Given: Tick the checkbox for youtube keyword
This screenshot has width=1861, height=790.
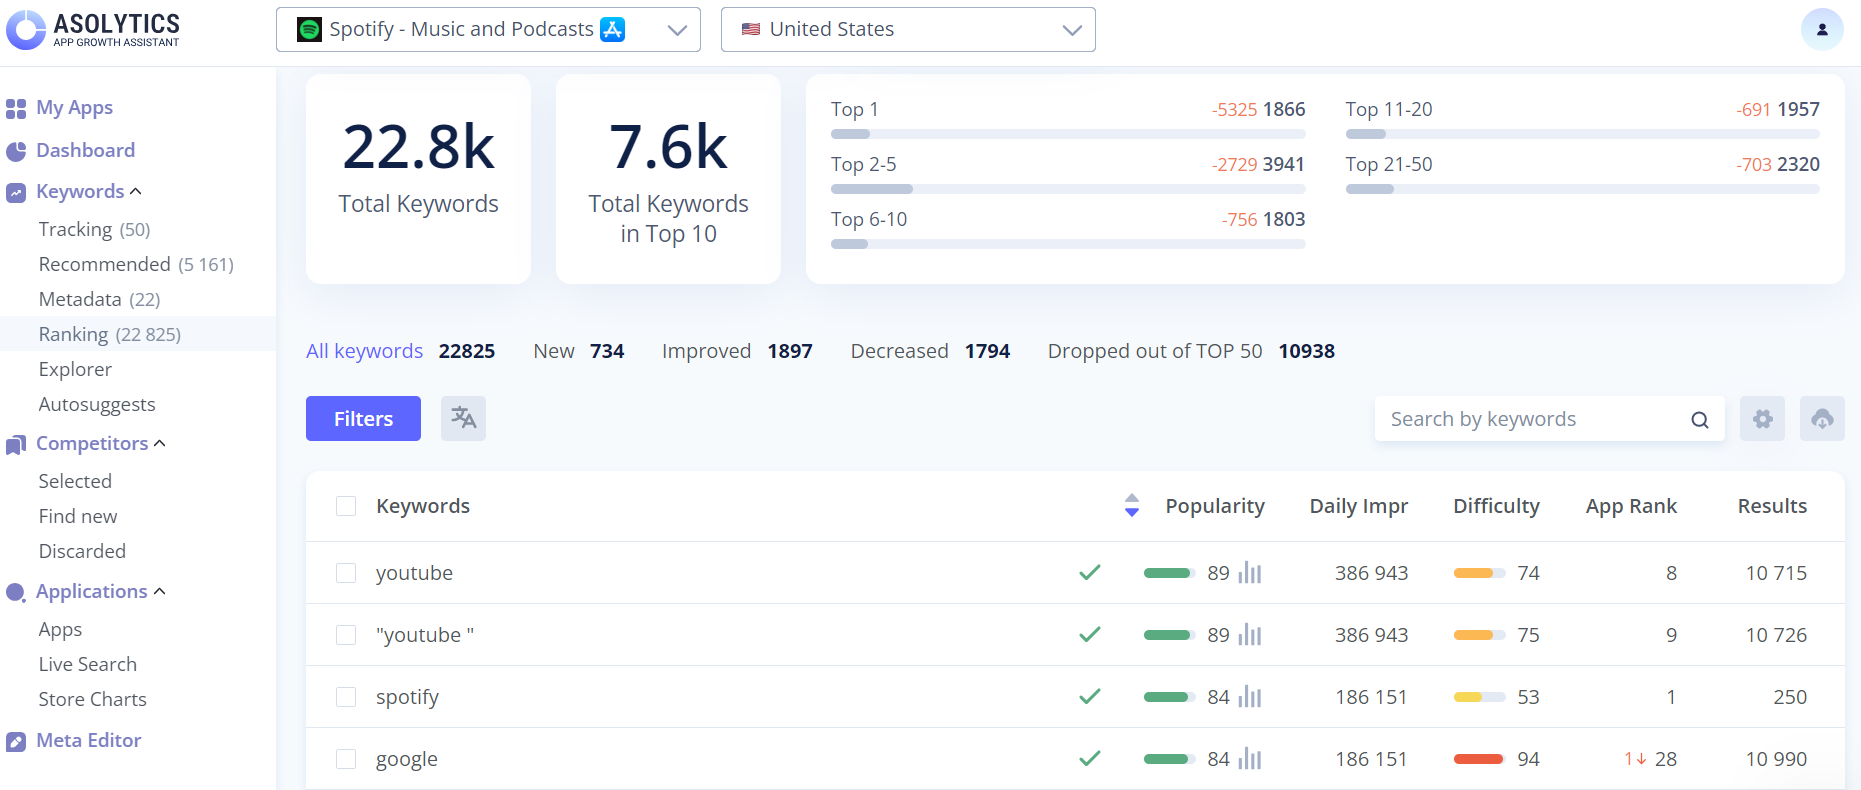Looking at the screenshot, I should pyautogui.click(x=346, y=573).
